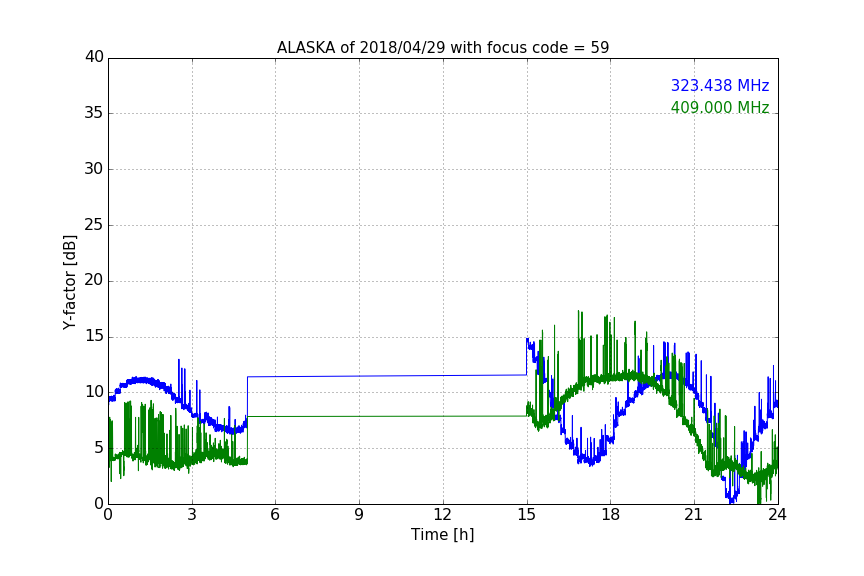Click the y-axis tick label 35
This screenshot has height=576, width=864.
tap(94, 113)
